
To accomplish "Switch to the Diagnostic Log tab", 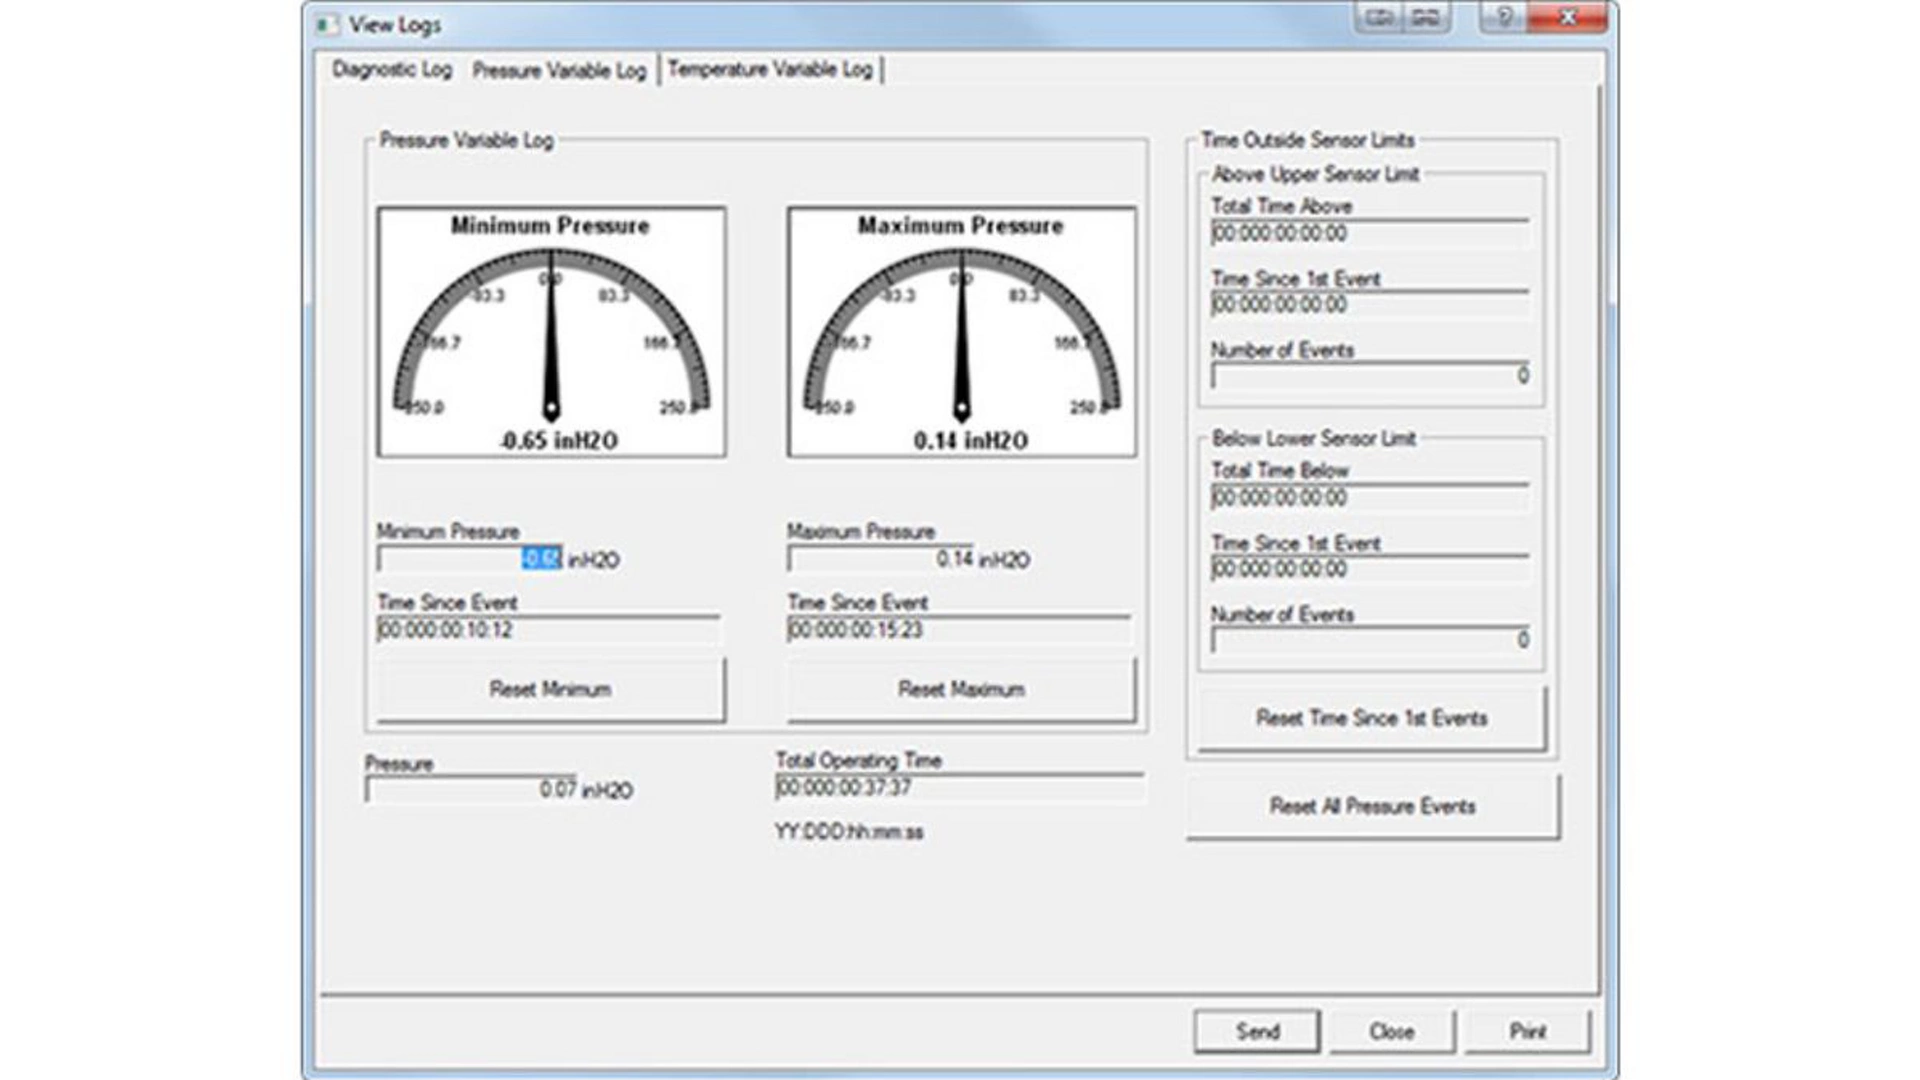I will coord(392,70).
